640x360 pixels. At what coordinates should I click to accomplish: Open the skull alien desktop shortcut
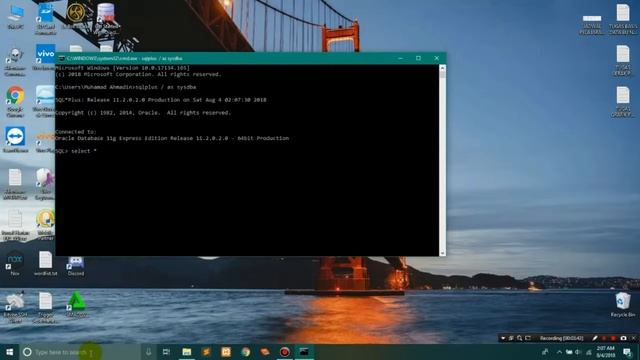15,61
